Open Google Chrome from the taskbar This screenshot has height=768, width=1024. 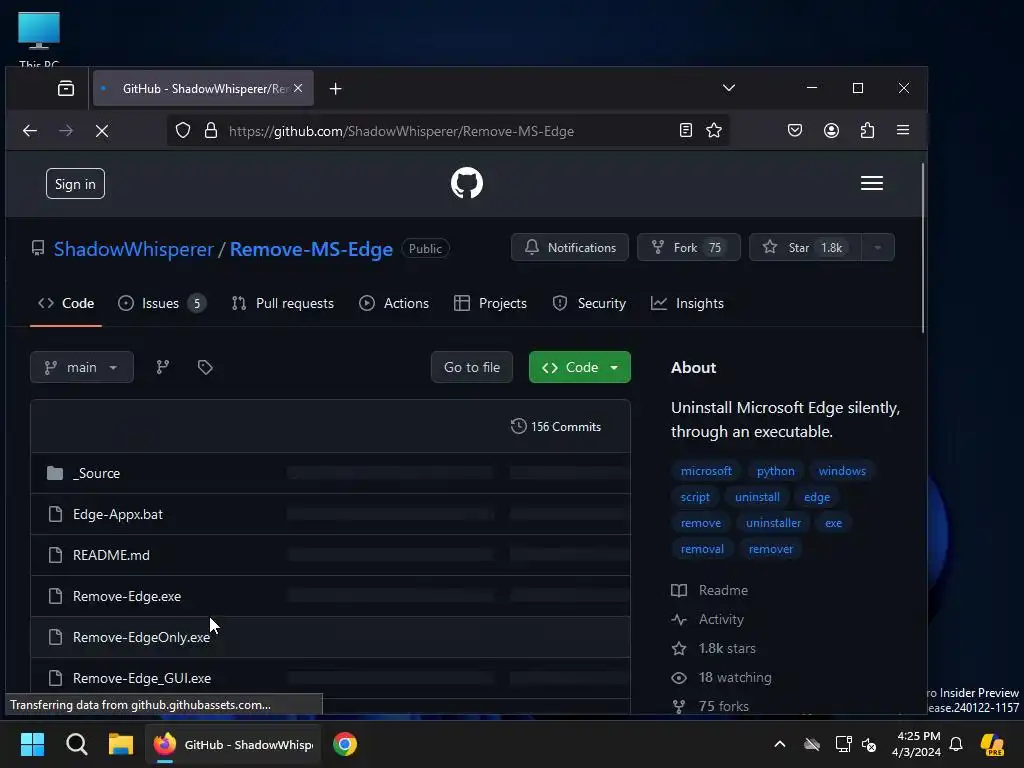pyautogui.click(x=345, y=744)
